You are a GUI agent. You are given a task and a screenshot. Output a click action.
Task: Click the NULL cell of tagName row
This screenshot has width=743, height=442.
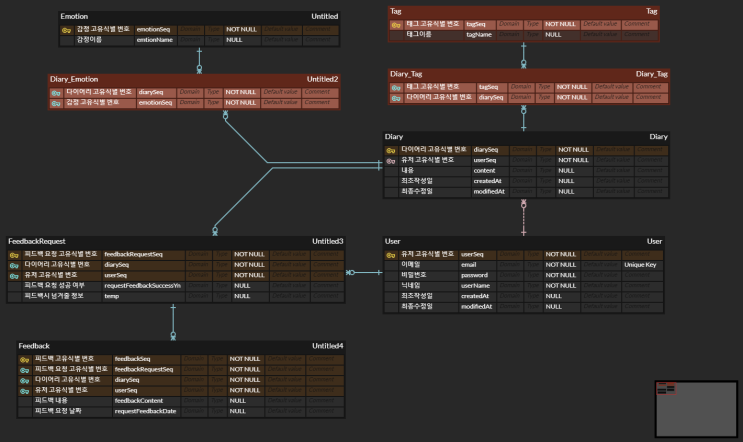(x=553, y=35)
